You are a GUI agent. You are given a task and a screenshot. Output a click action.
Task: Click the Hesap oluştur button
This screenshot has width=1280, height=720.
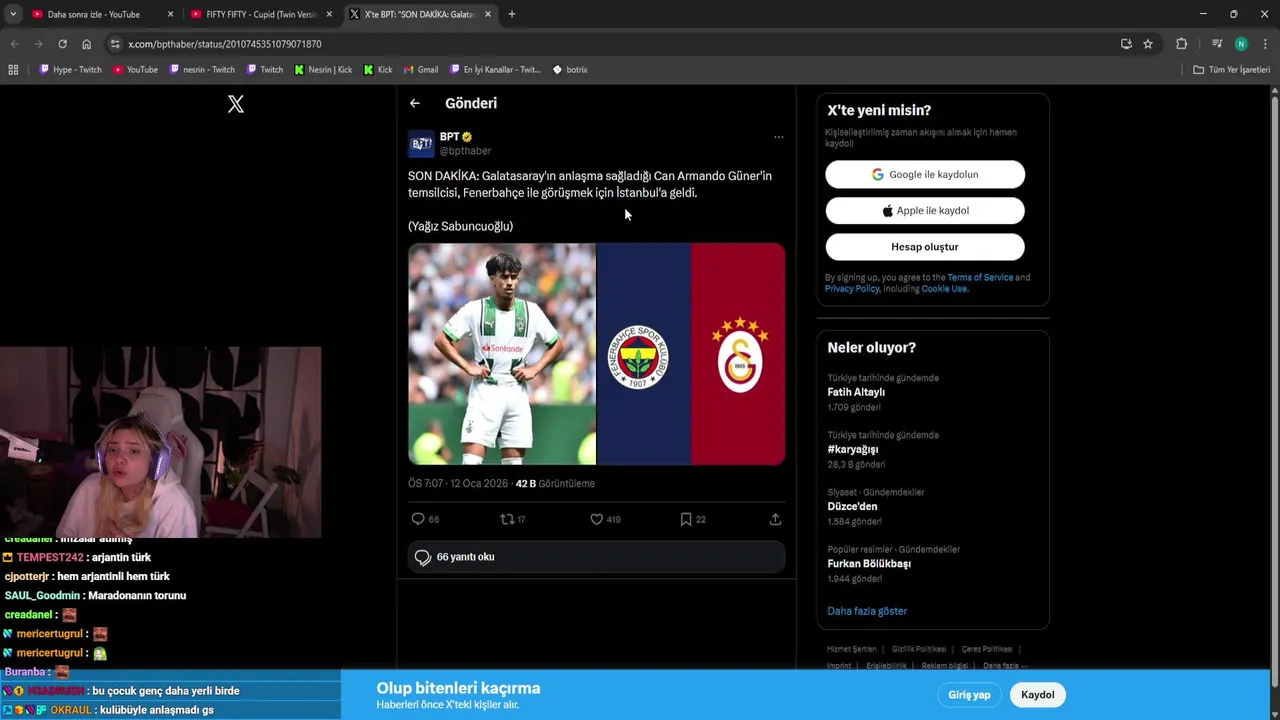pos(925,246)
